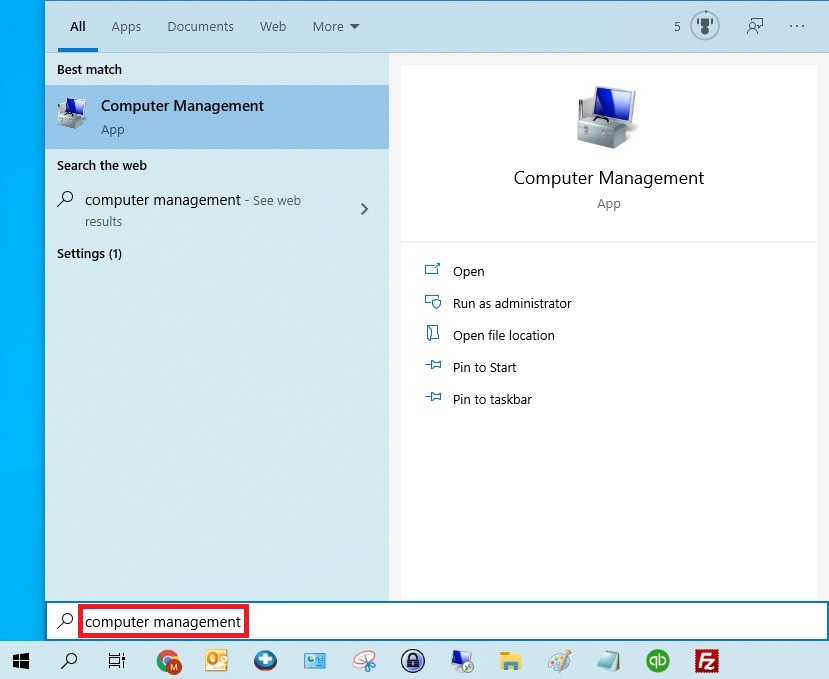Click the rewards points number 5
The width and height of the screenshot is (829, 679).
(x=677, y=26)
